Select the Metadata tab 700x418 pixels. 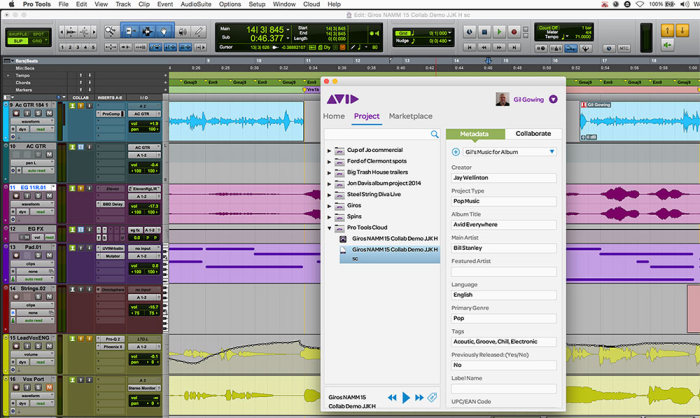(475, 134)
